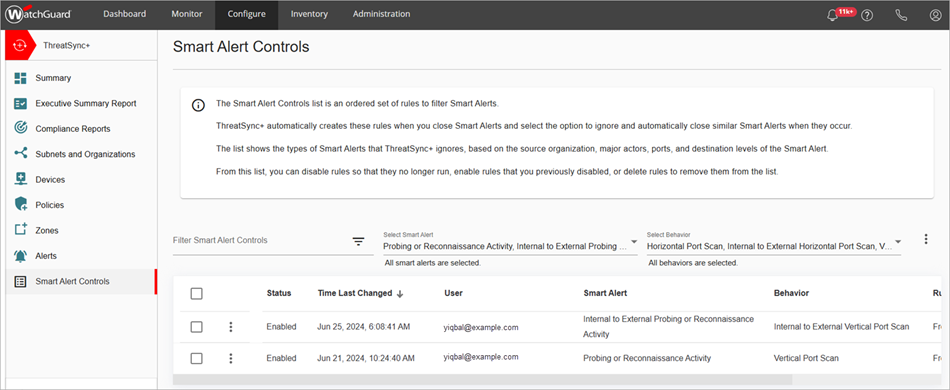Screen dimensions: 950x390
Task: Click the red ThreatSync+ icon
Action: pos(21,45)
